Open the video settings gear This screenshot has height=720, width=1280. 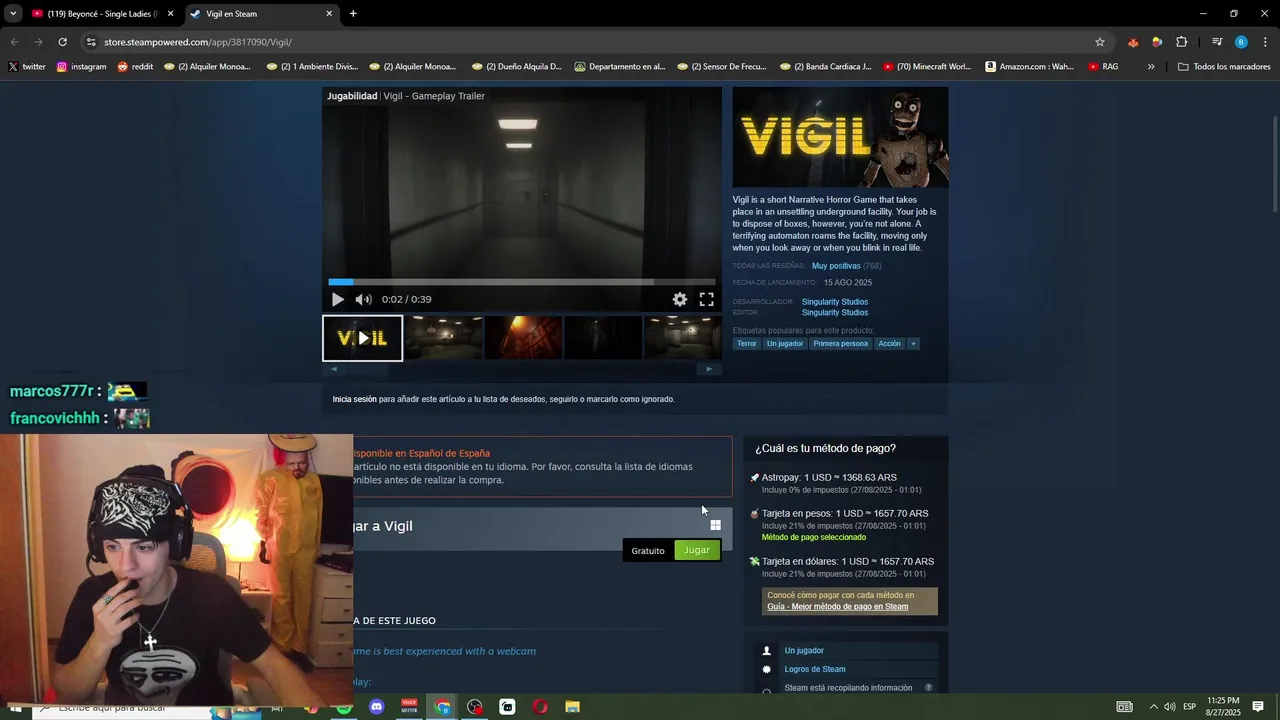[x=680, y=299]
